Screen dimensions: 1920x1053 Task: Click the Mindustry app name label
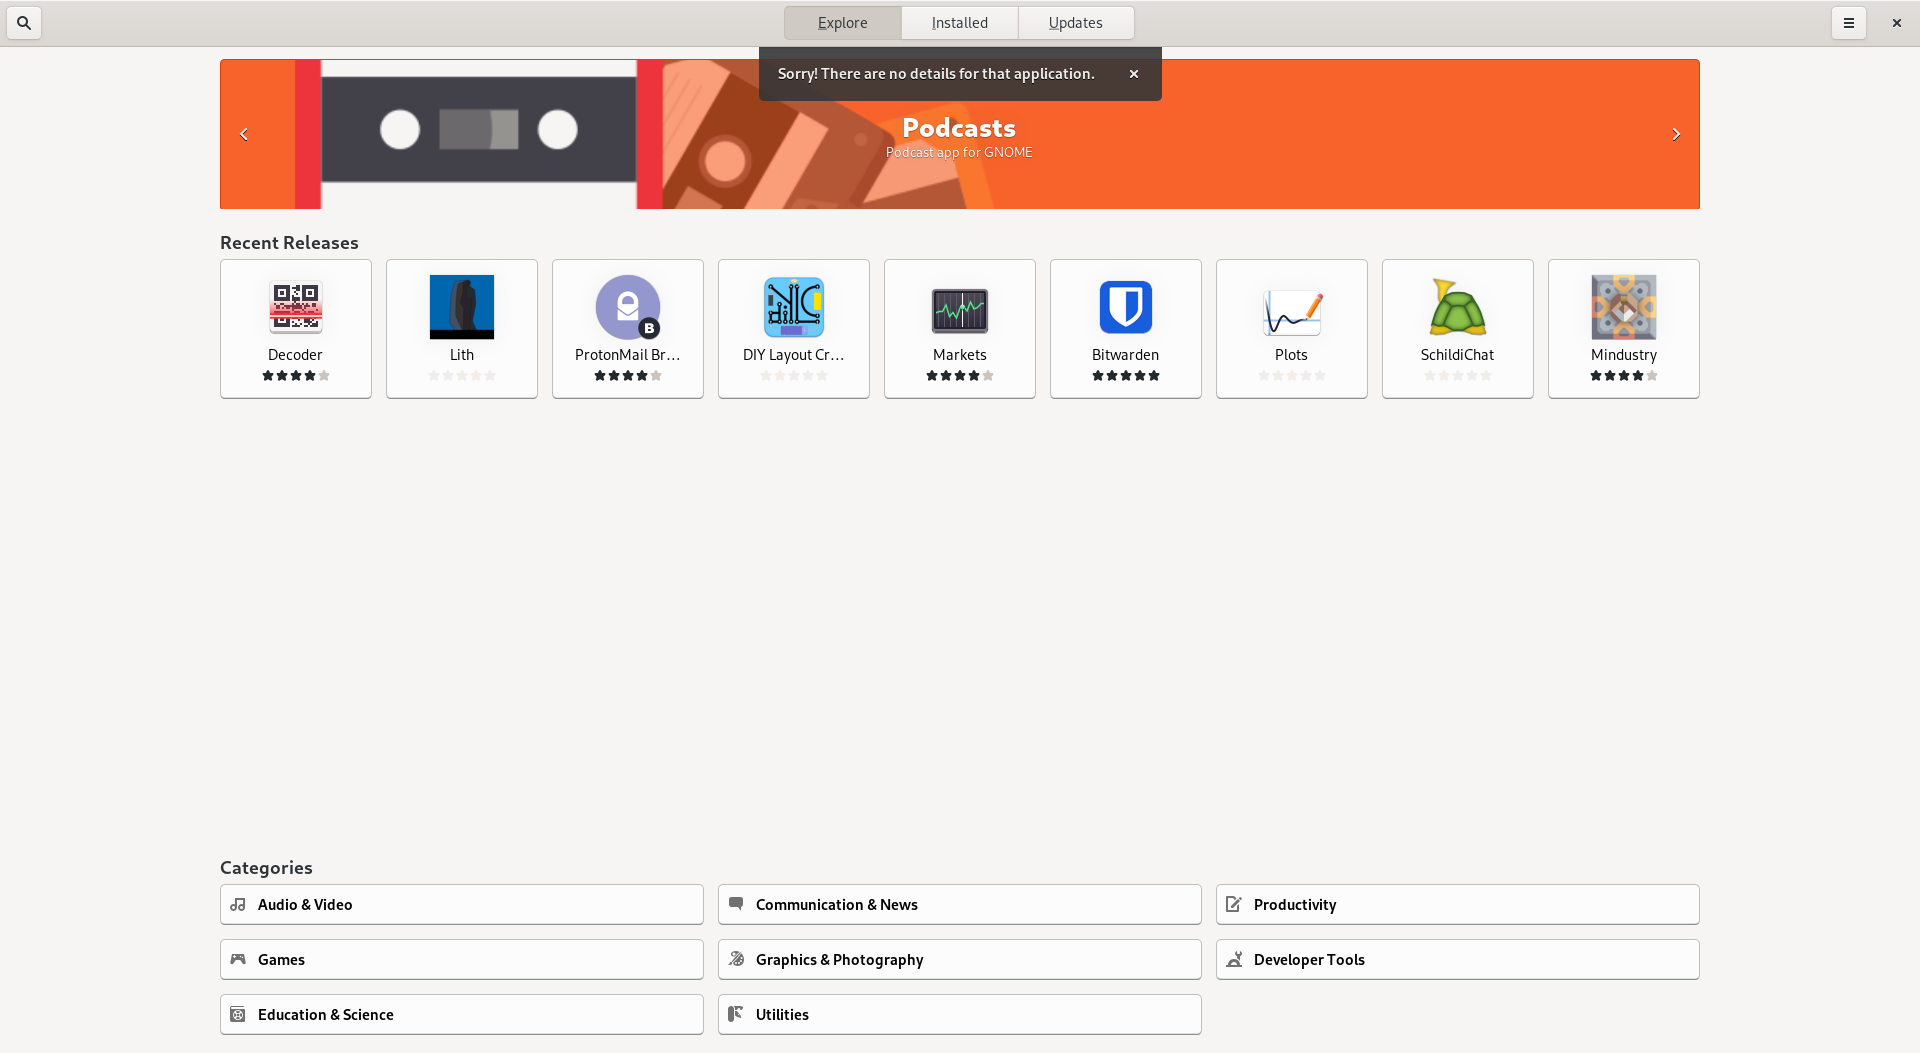[1624, 355]
